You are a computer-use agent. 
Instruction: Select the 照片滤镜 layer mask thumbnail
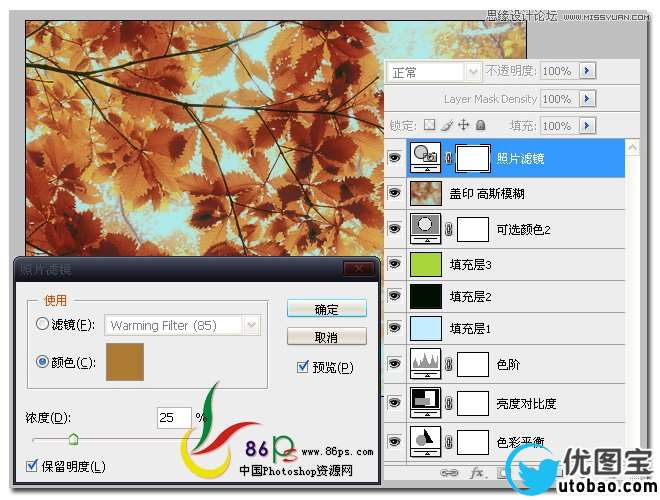[473, 158]
